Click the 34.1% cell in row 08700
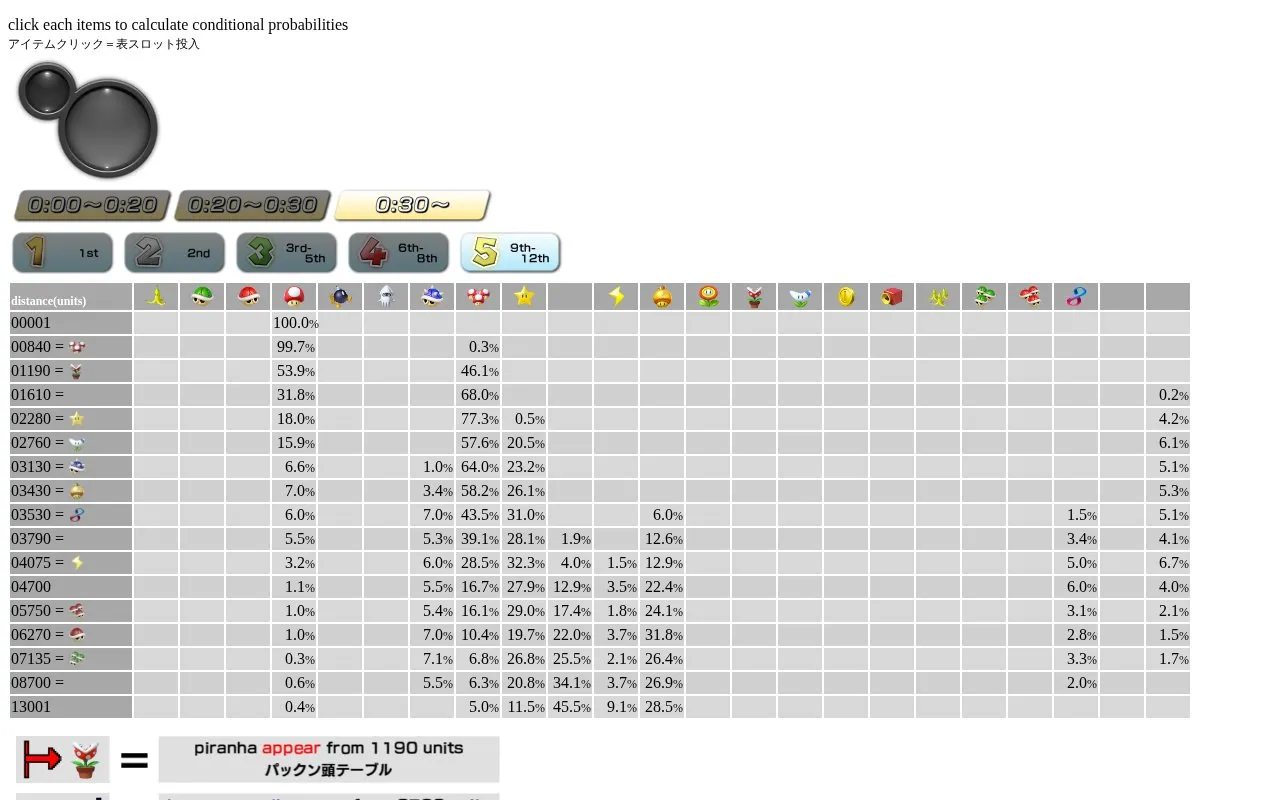 (x=570, y=683)
